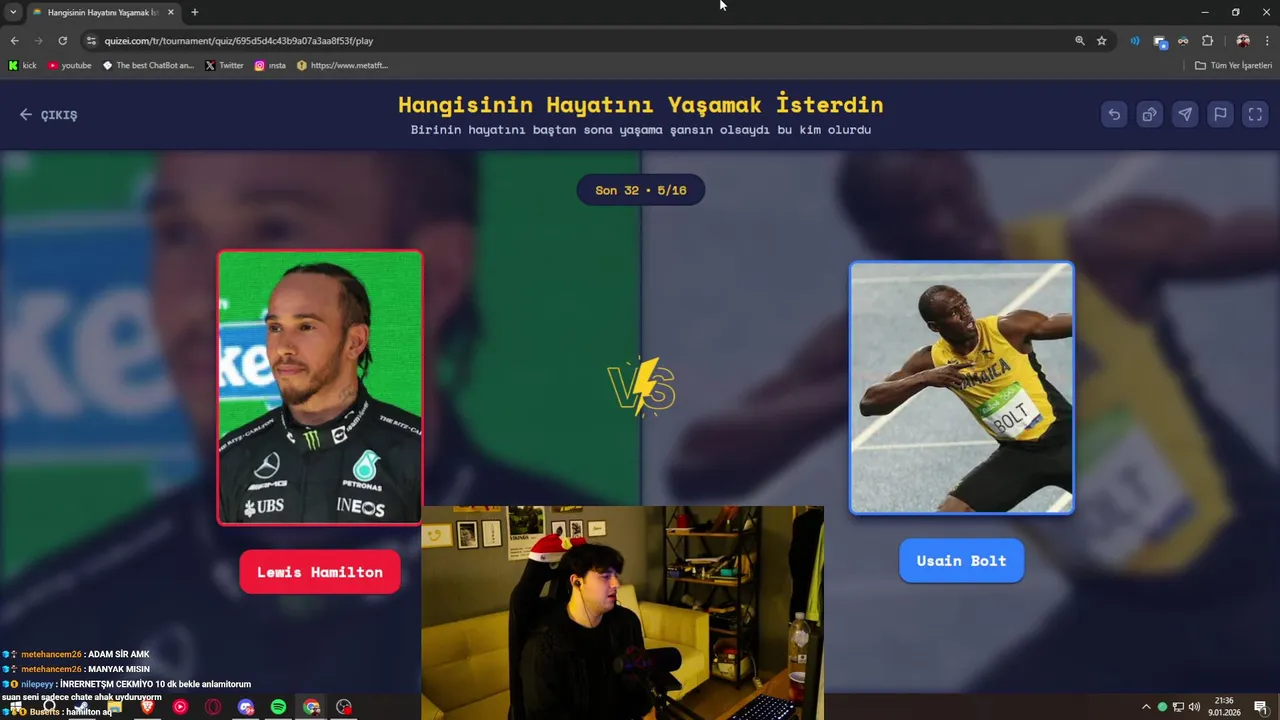1280x720 pixels.
Task: Open the Extensions puzzle icon
Action: click(1207, 41)
